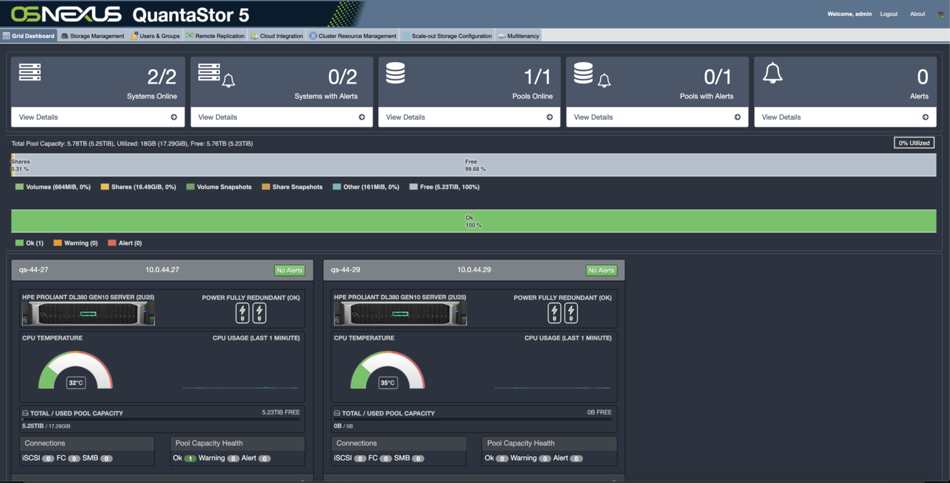Click the Pools Online database icon

click(395, 73)
